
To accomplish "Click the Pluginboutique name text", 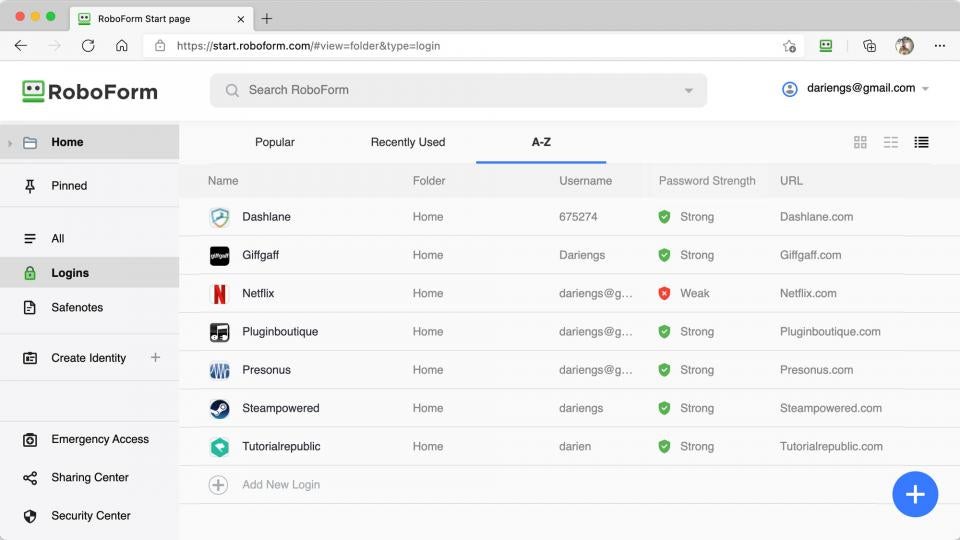I will click(280, 332).
